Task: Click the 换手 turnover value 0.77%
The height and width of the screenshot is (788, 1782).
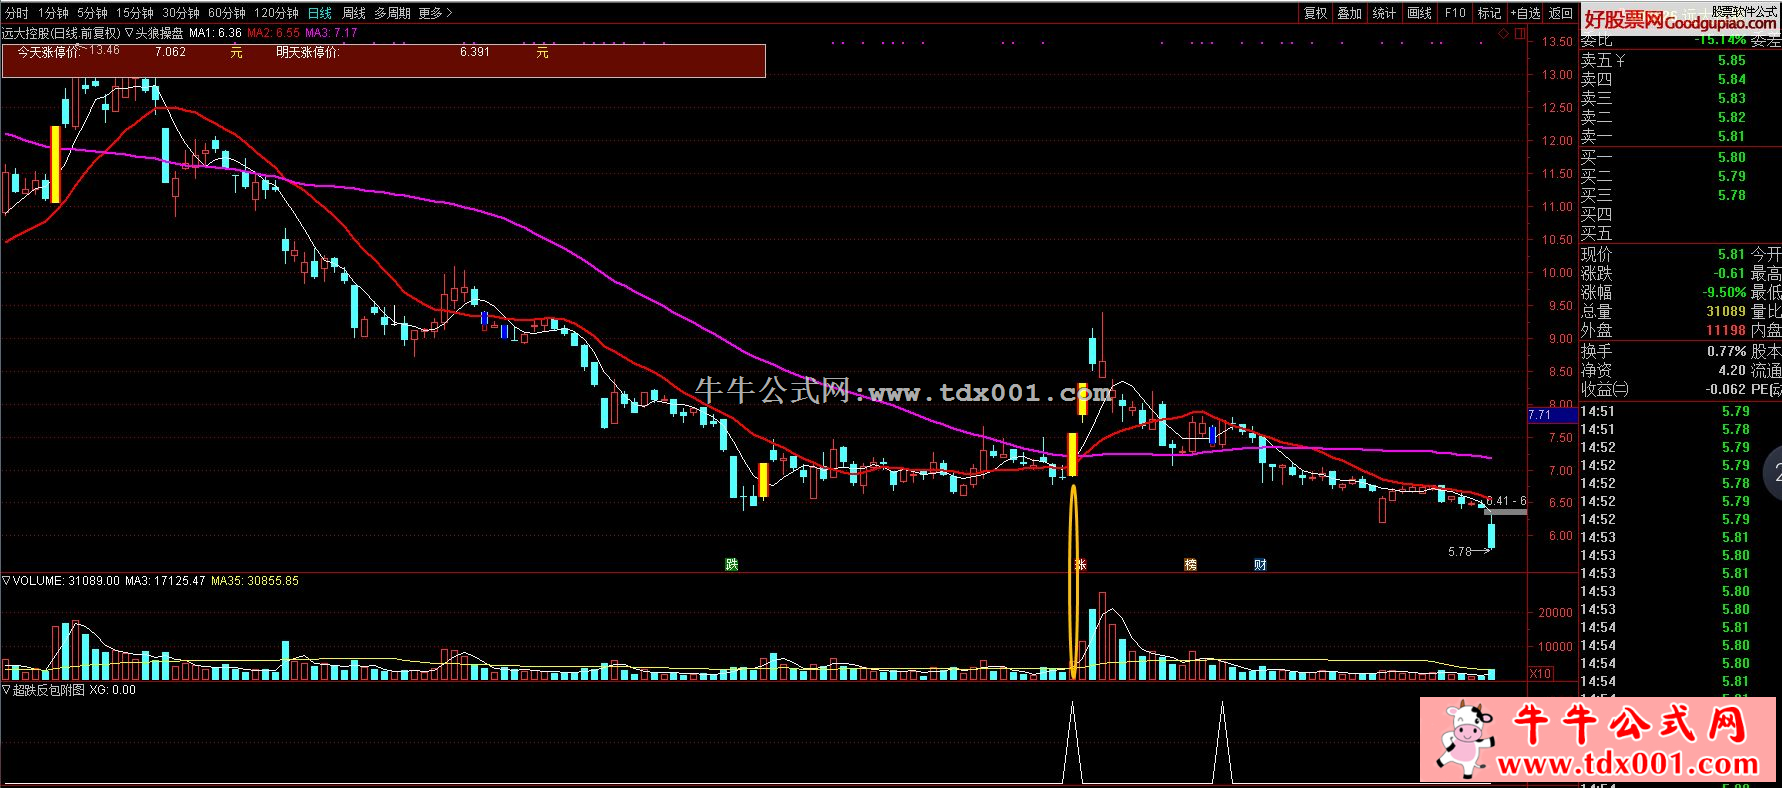Action: click(x=1727, y=351)
